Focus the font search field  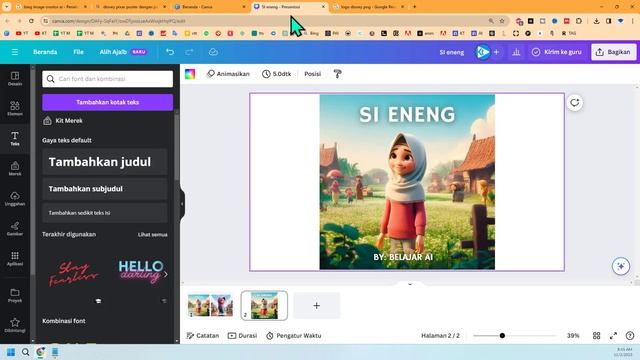[x=107, y=79]
